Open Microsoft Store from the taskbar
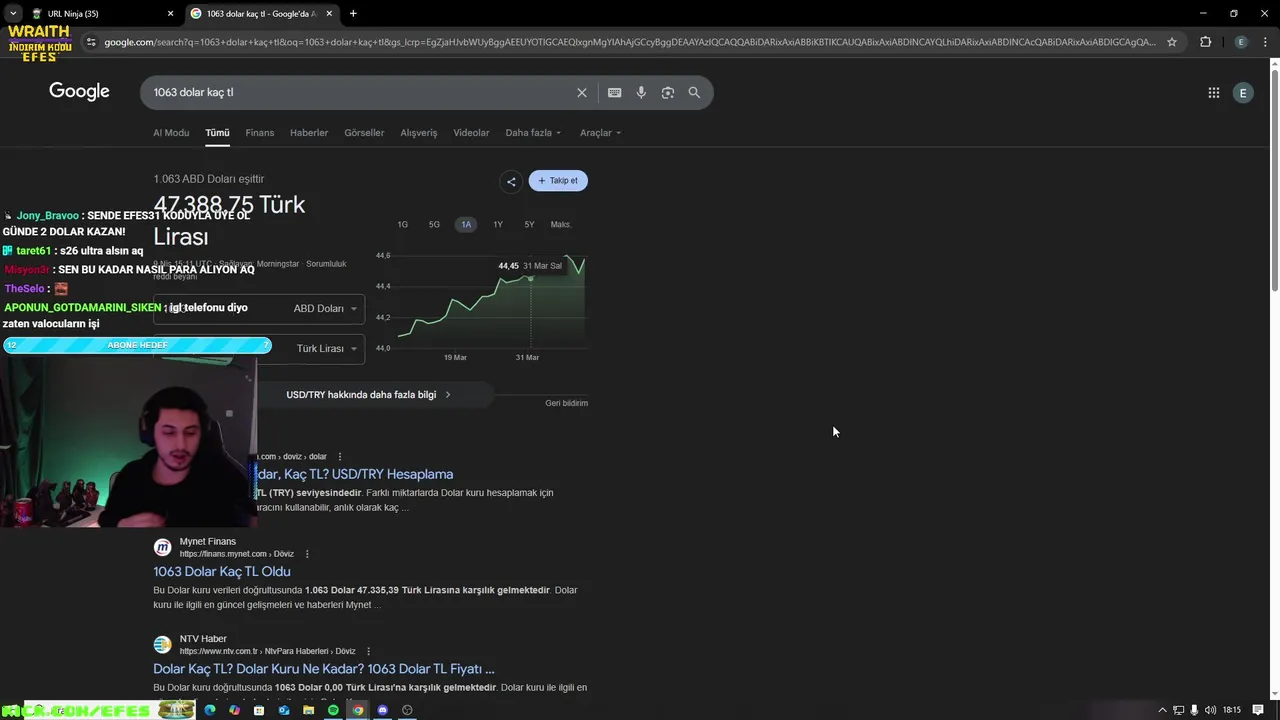Screen dimensions: 1280x720 (259, 710)
